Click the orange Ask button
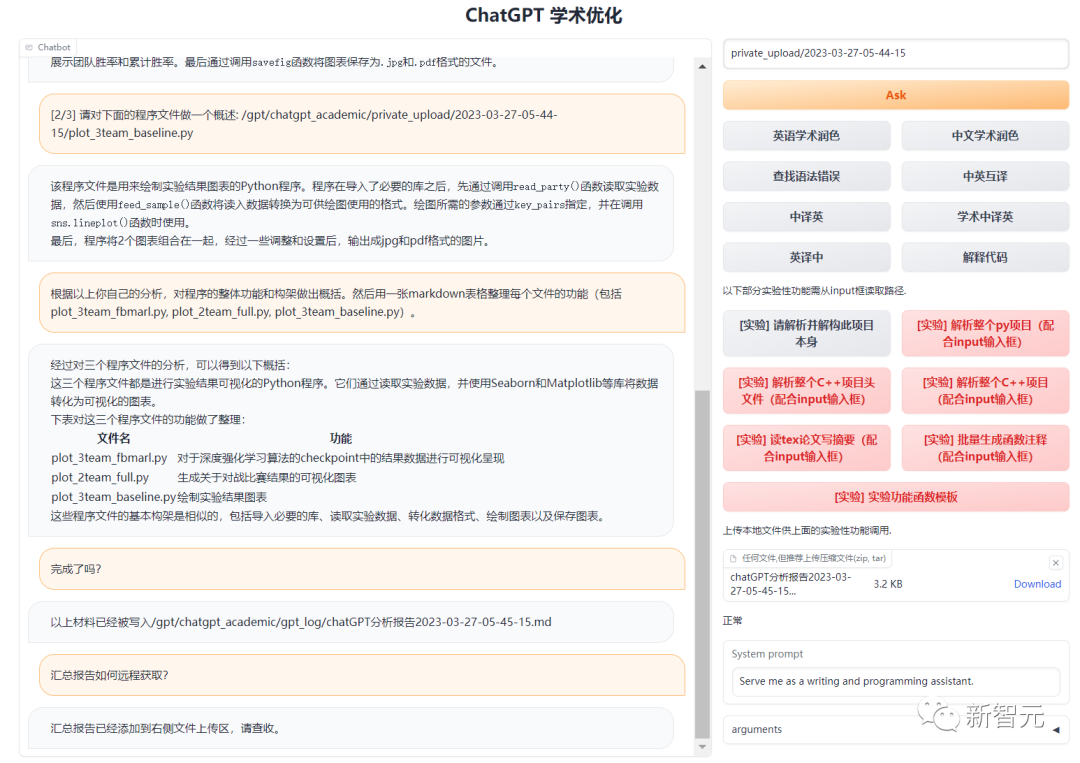The image size is (1080, 763). [x=895, y=95]
